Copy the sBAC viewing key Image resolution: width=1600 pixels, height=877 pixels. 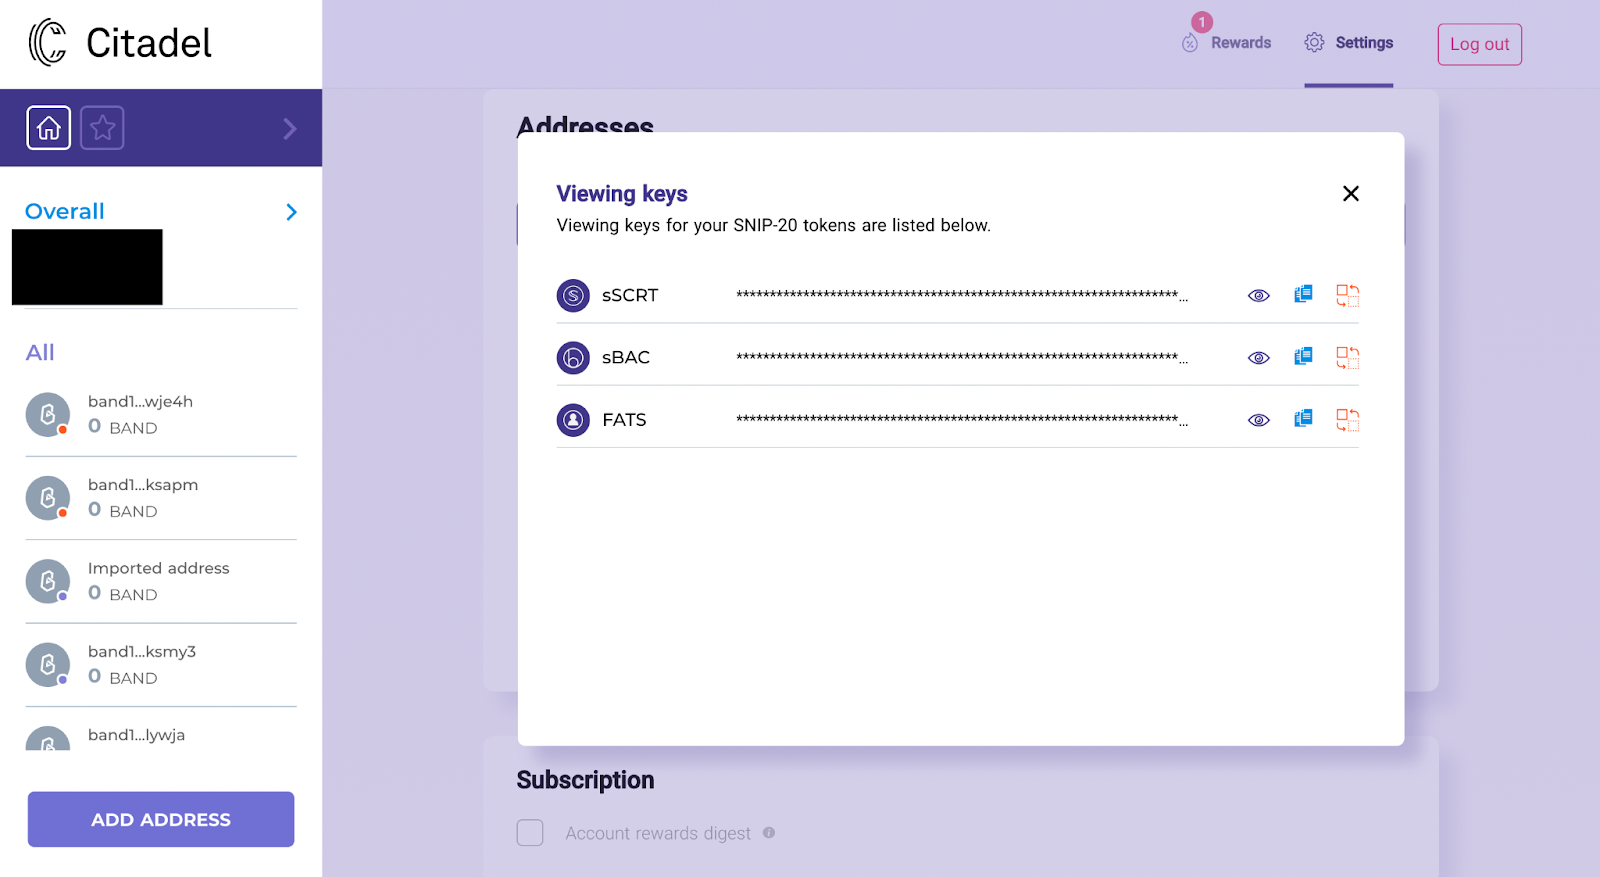1303,356
